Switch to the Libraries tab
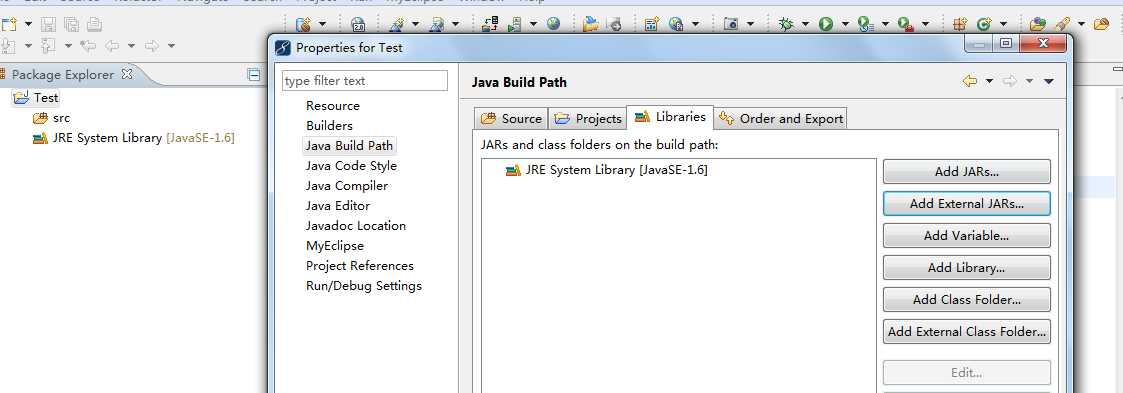The width and height of the screenshot is (1123, 393). [x=670, y=117]
